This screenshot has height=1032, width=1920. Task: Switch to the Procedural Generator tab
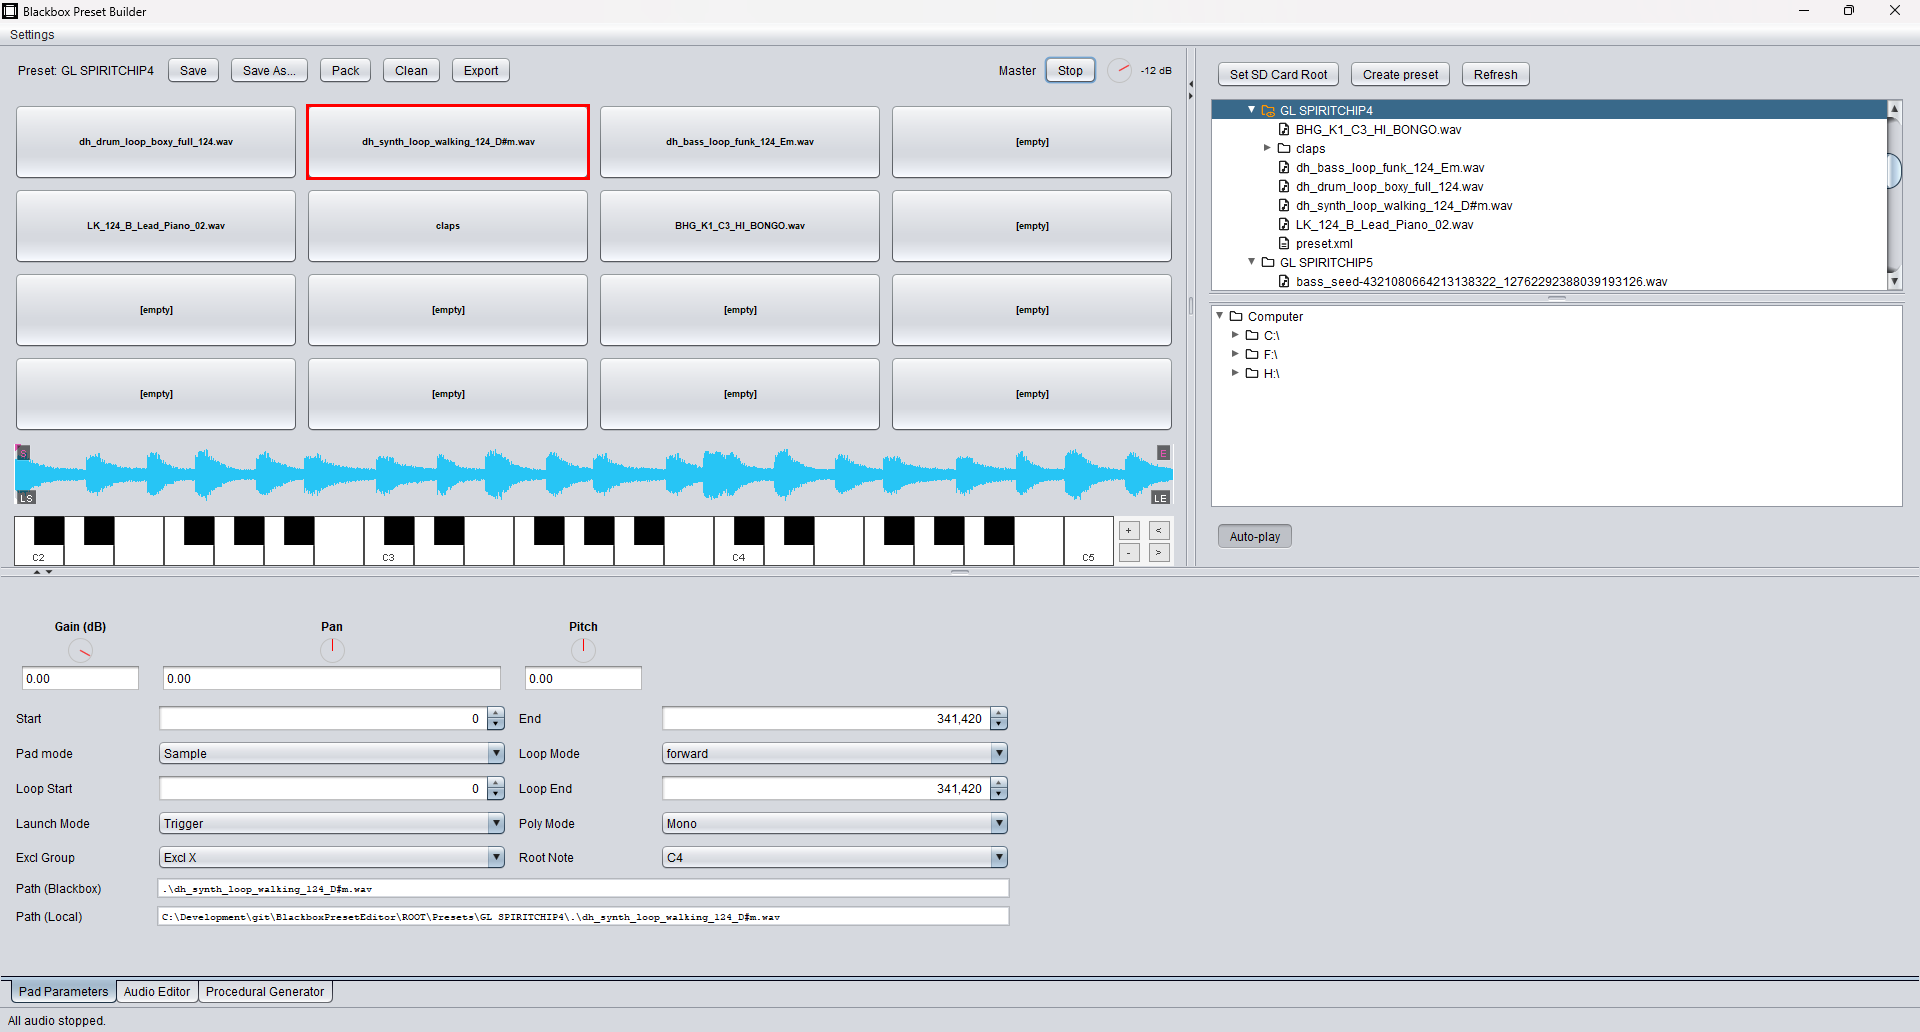click(264, 991)
